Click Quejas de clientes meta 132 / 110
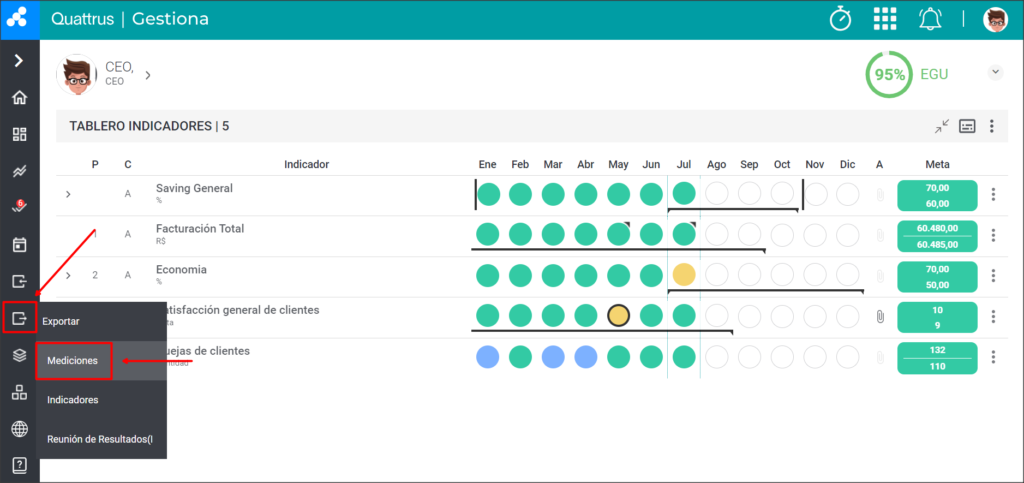This screenshot has width=1024, height=483. click(x=937, y=357)
